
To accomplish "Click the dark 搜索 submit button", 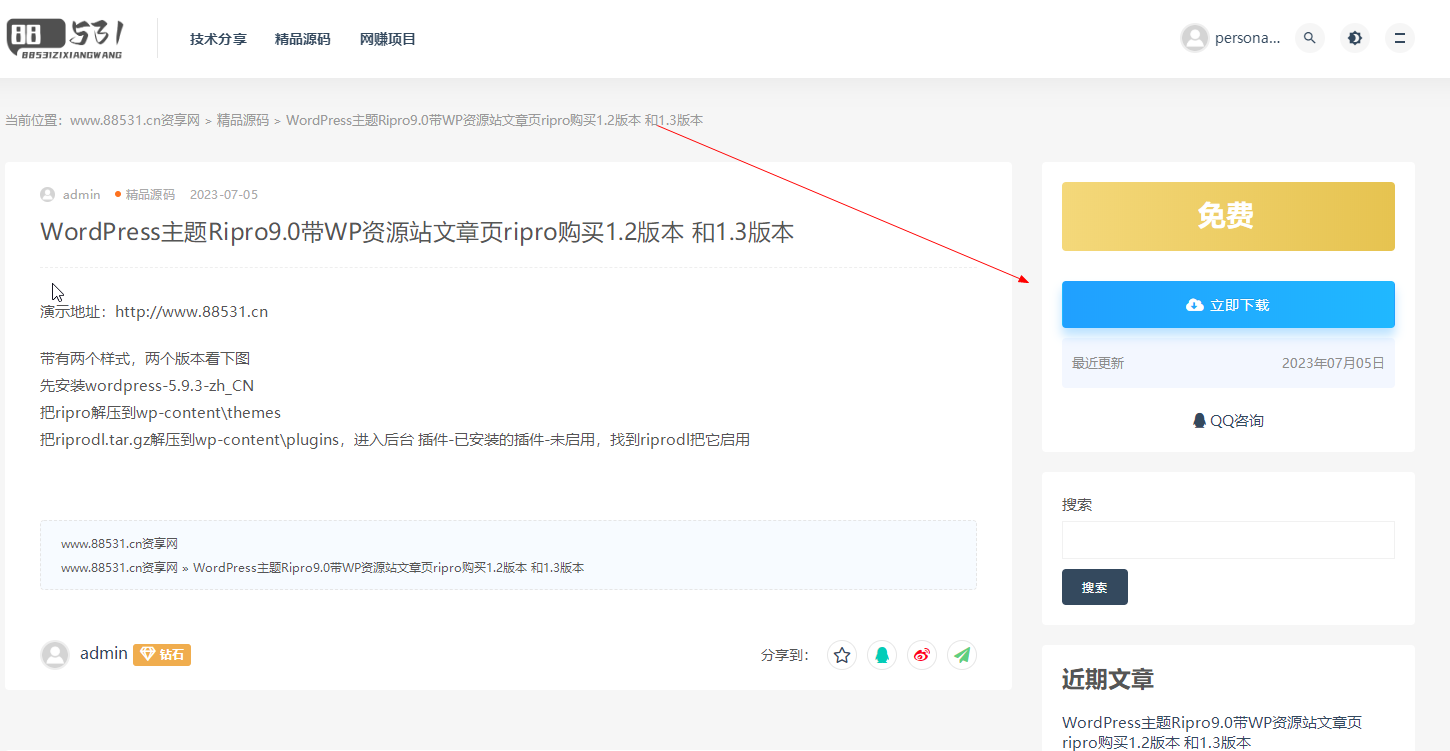I will (1095, 587).
